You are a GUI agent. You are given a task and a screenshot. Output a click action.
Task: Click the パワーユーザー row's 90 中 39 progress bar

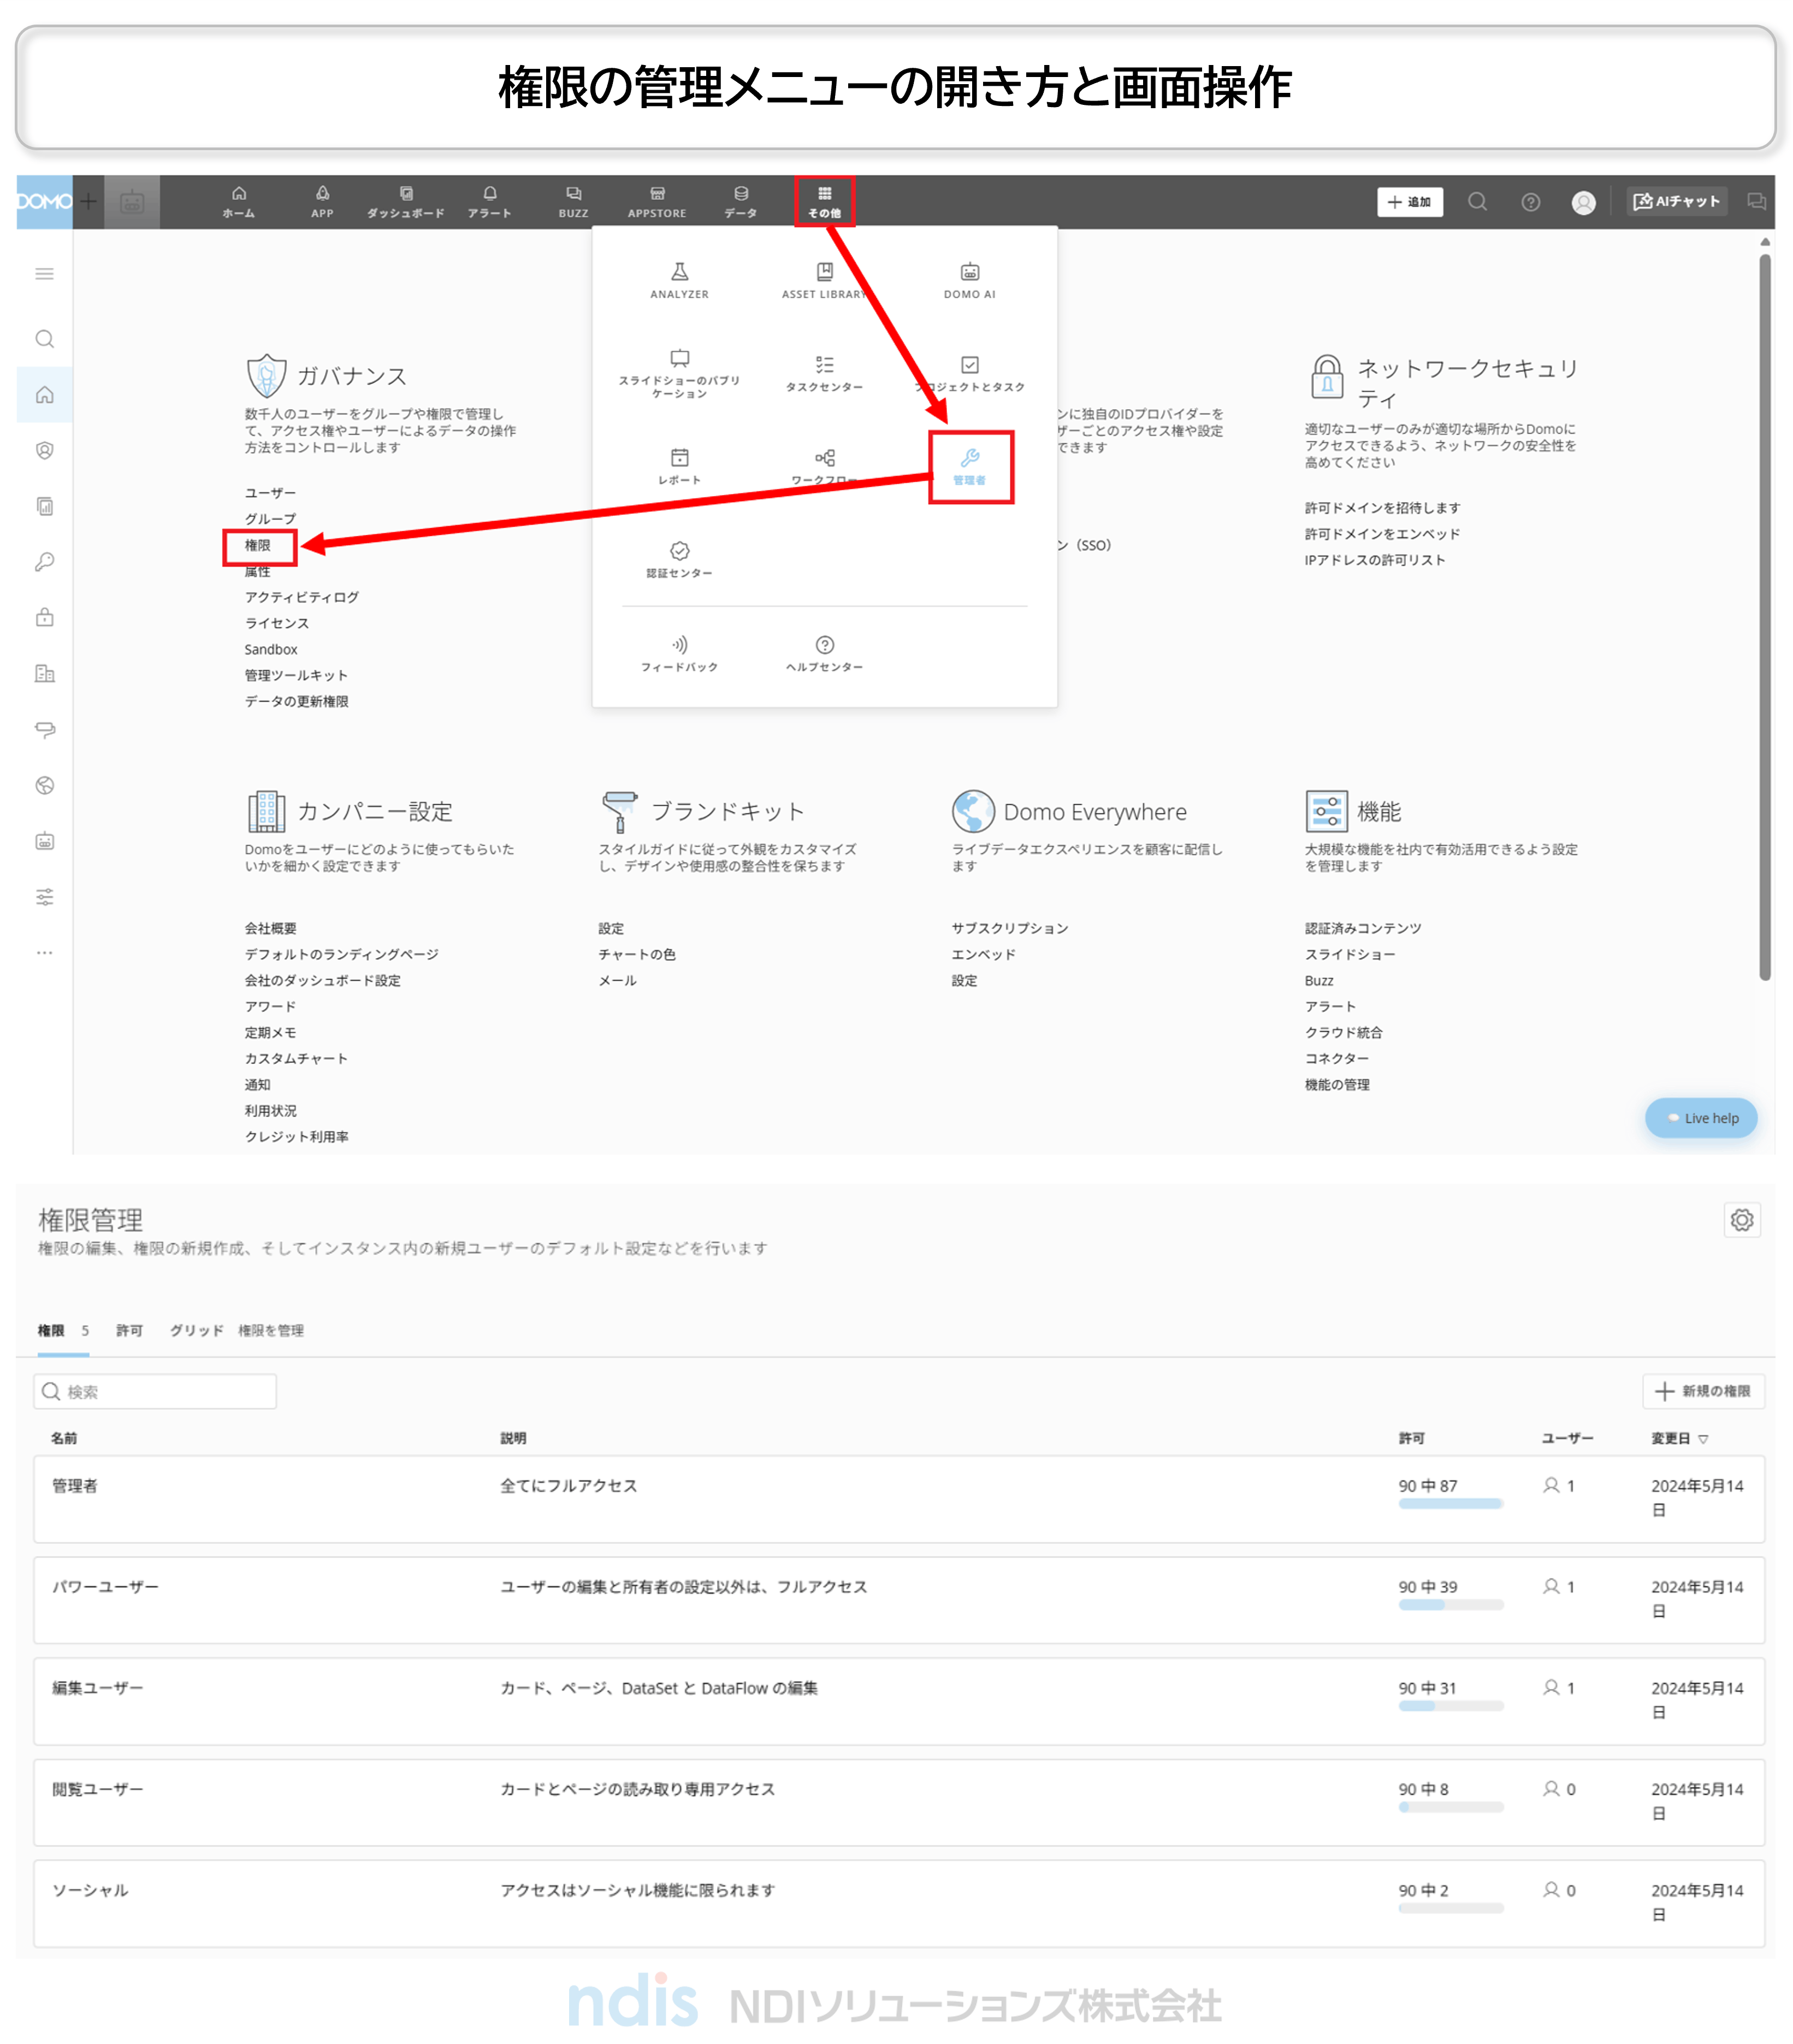click(x=1450, y=1604)
